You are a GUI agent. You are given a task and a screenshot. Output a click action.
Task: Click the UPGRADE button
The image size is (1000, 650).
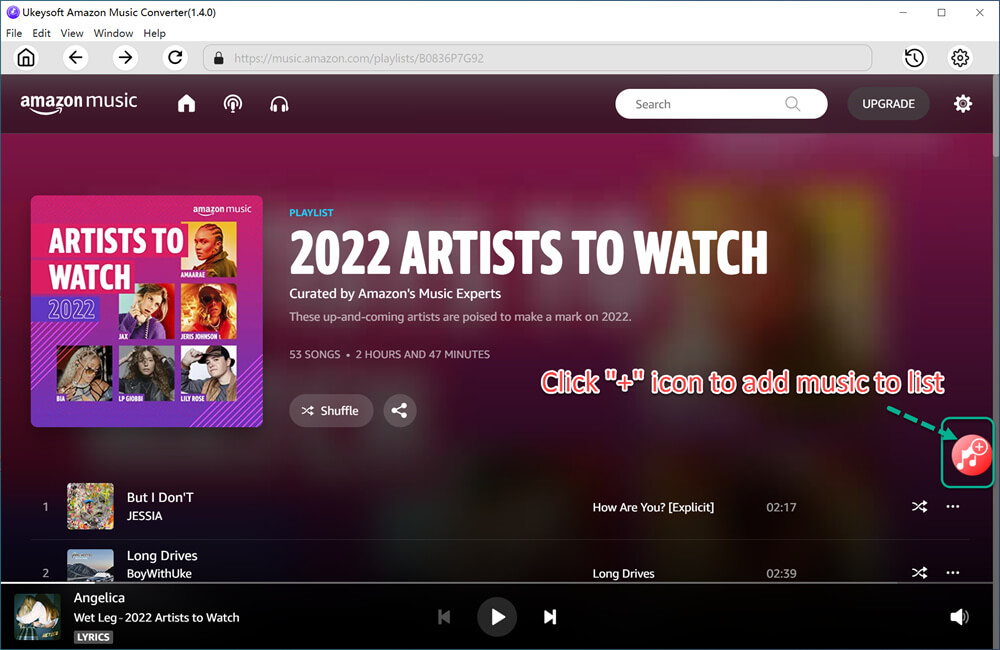(x=888, y=103)
